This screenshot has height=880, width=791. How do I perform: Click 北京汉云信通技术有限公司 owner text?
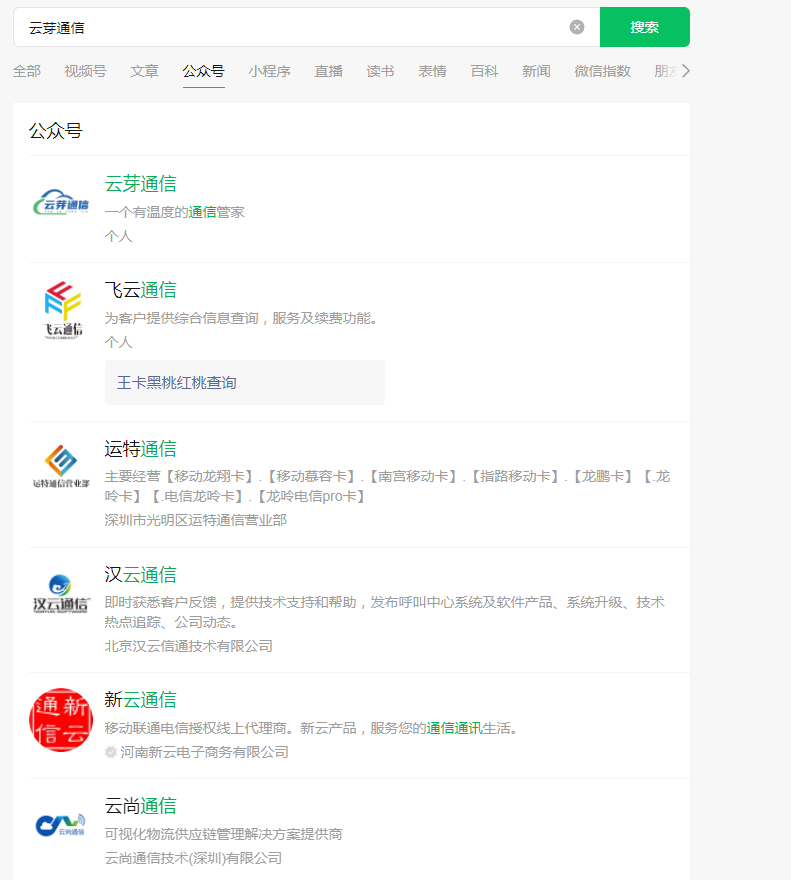click(189, 646)
